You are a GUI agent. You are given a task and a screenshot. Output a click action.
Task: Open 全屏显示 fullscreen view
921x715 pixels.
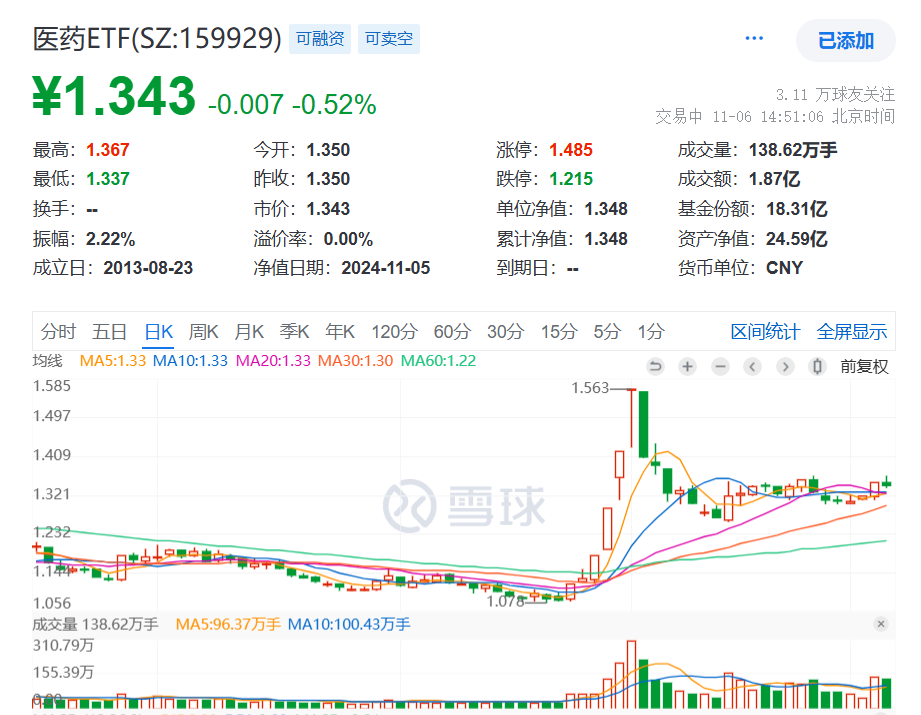point(851,331)
